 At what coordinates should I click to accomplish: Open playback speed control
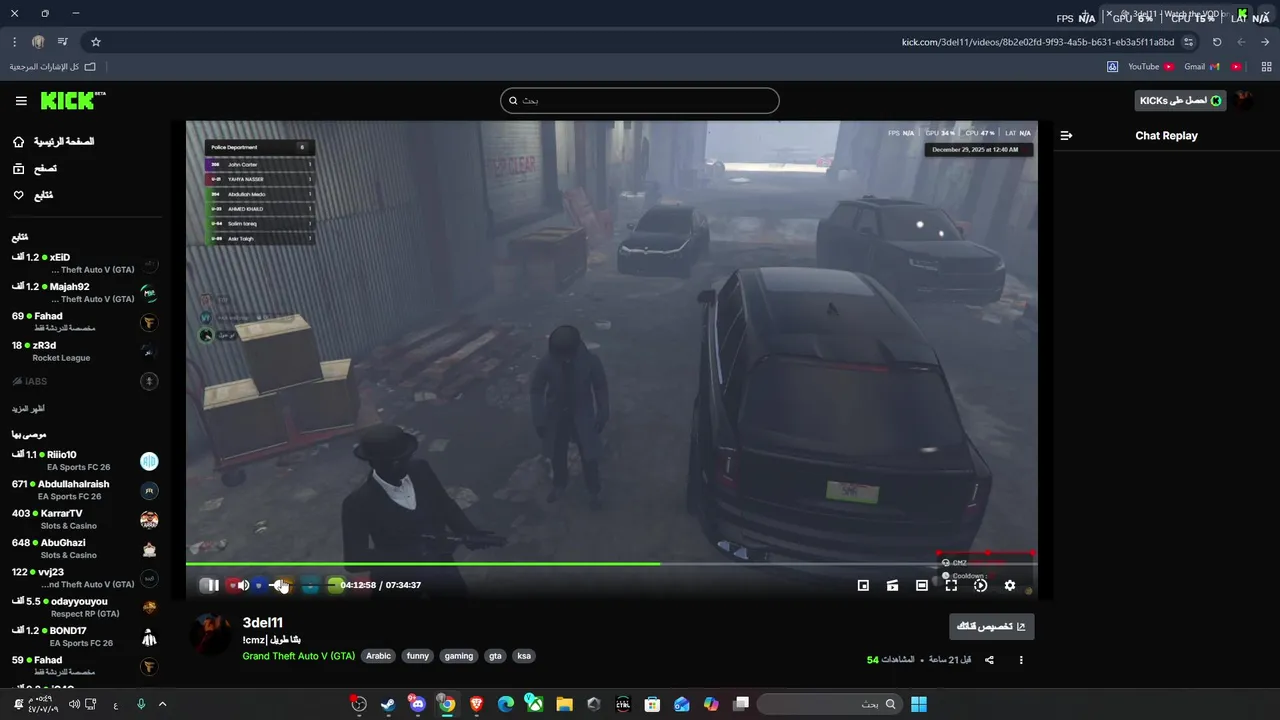[x=980, y=585]
